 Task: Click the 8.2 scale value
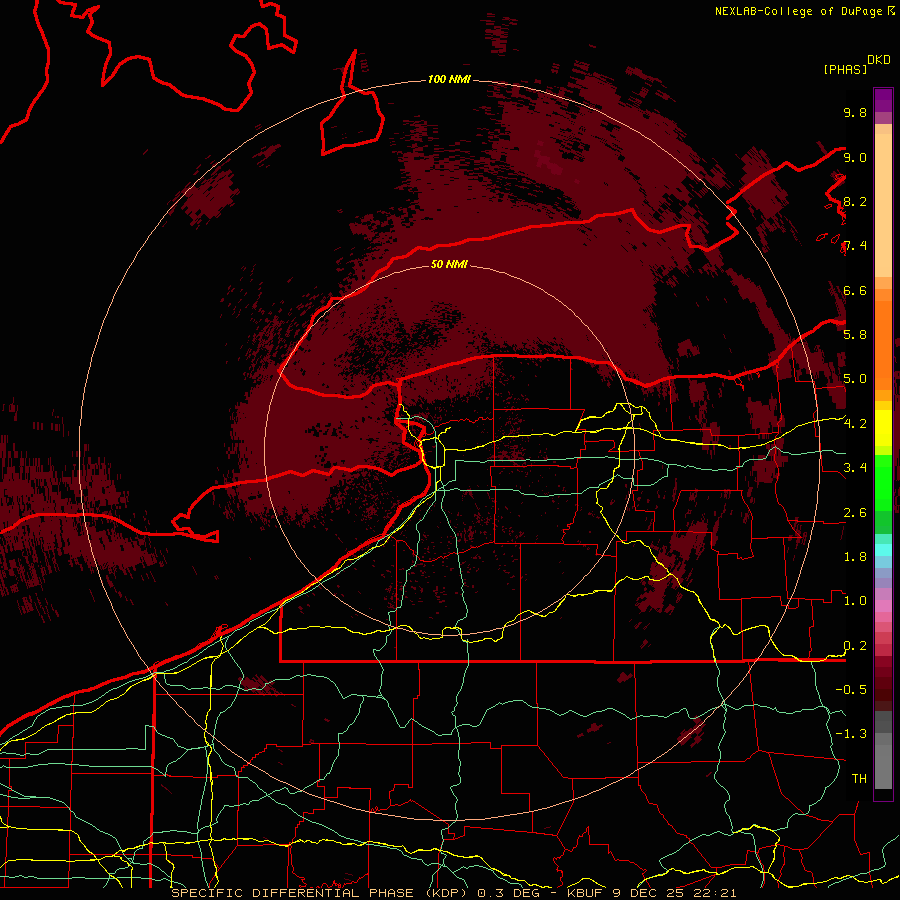(855, 201)
